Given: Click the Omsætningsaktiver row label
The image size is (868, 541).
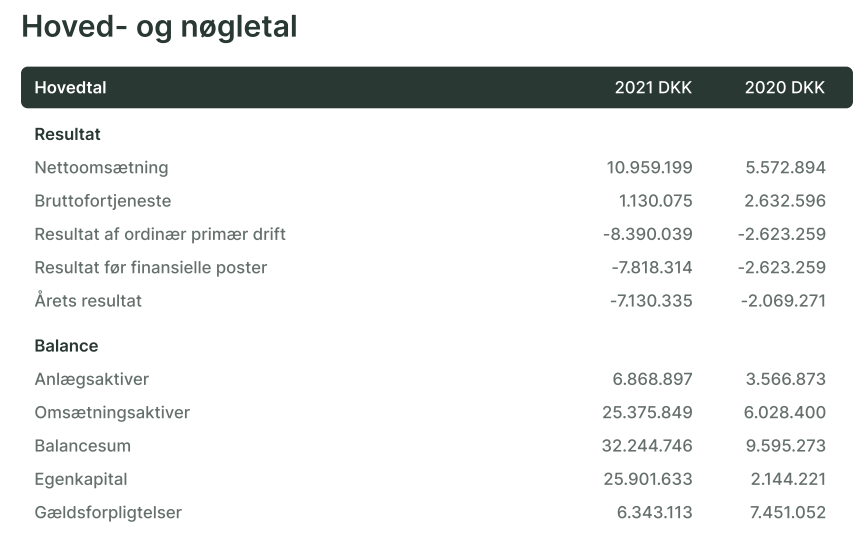Looking at the screenshot, I should tap(112, 413).
